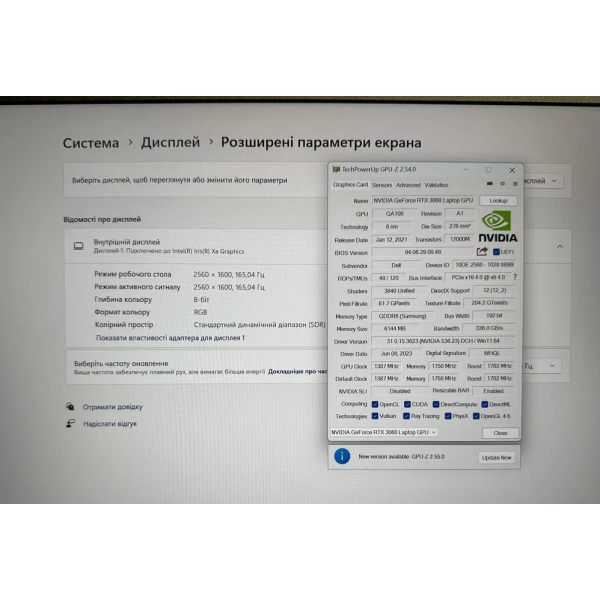The height and width of the screenshot is (600, 600).
Task: Click the internal display laptop icon
Action: 79,246
